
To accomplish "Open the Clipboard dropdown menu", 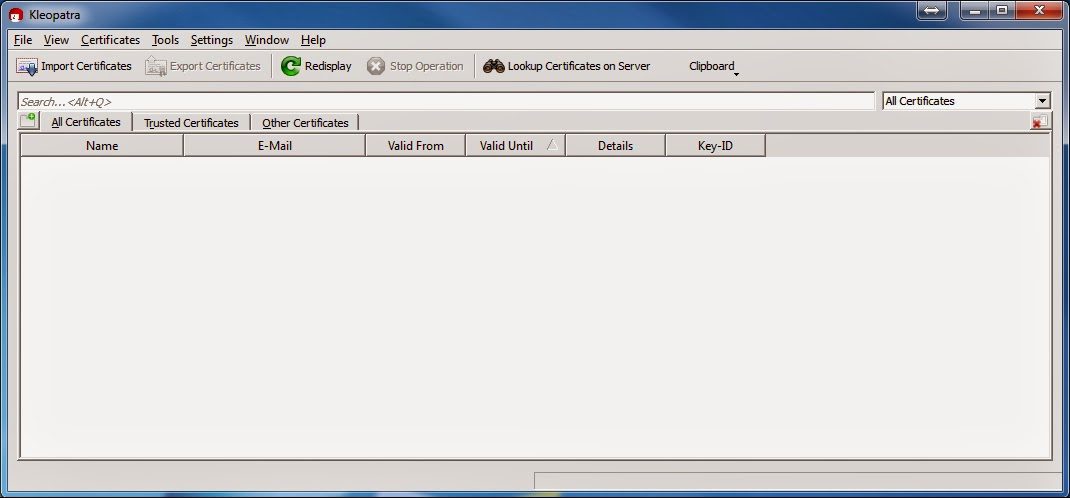I will pos(714,66).
